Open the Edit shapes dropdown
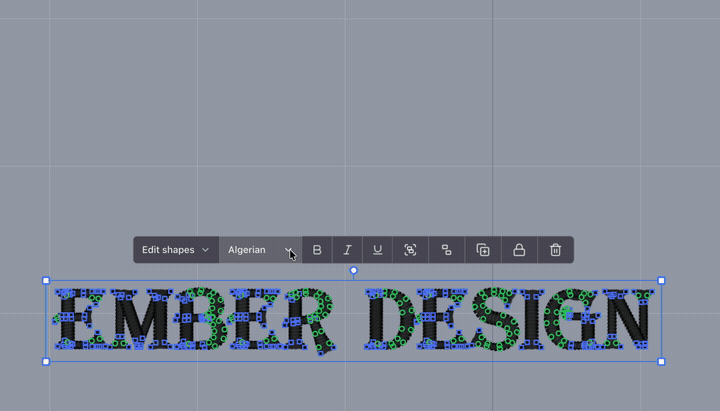The width and height of the screenshot is (720, 411). click(x=176, y=250)
